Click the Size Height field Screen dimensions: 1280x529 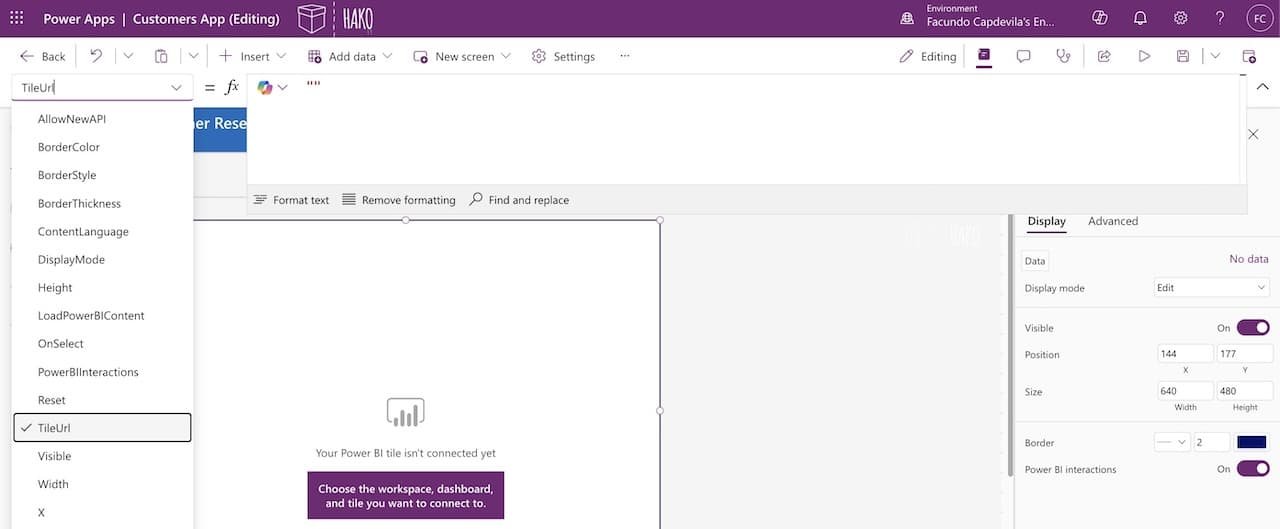pyautogui.click(x=1245, y=391)
